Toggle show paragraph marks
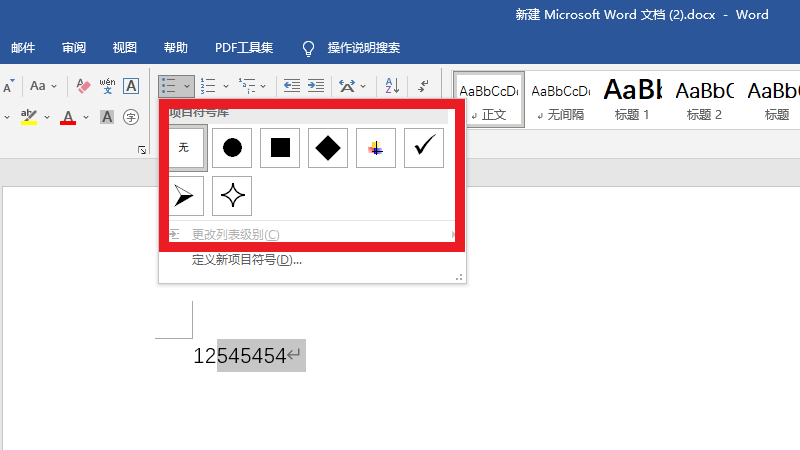The height and width of the screenshot is (450, 800). point(423,86)
